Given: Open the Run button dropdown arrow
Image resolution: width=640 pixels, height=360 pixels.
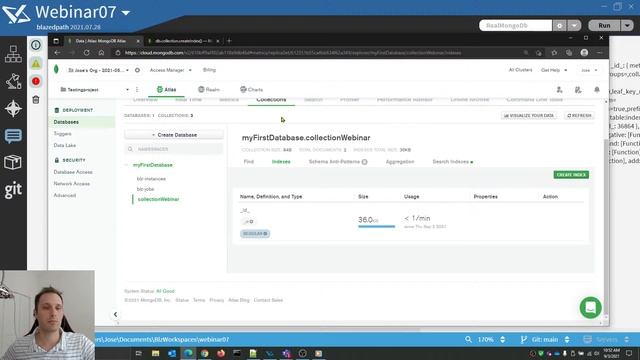Looking at the screenshot, I should click(627, 25).
